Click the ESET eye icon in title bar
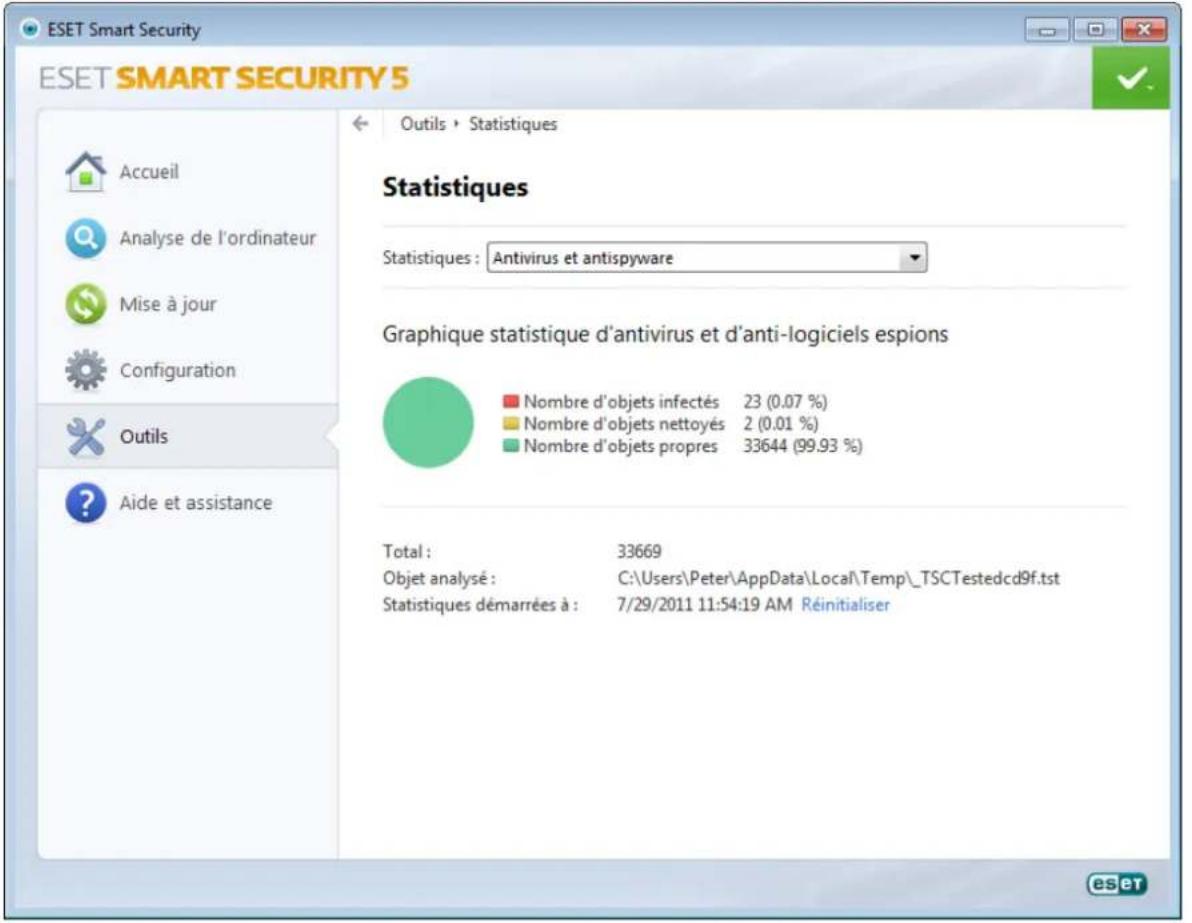This screenshot has width=1192, height=923. (x=30, y=29)
